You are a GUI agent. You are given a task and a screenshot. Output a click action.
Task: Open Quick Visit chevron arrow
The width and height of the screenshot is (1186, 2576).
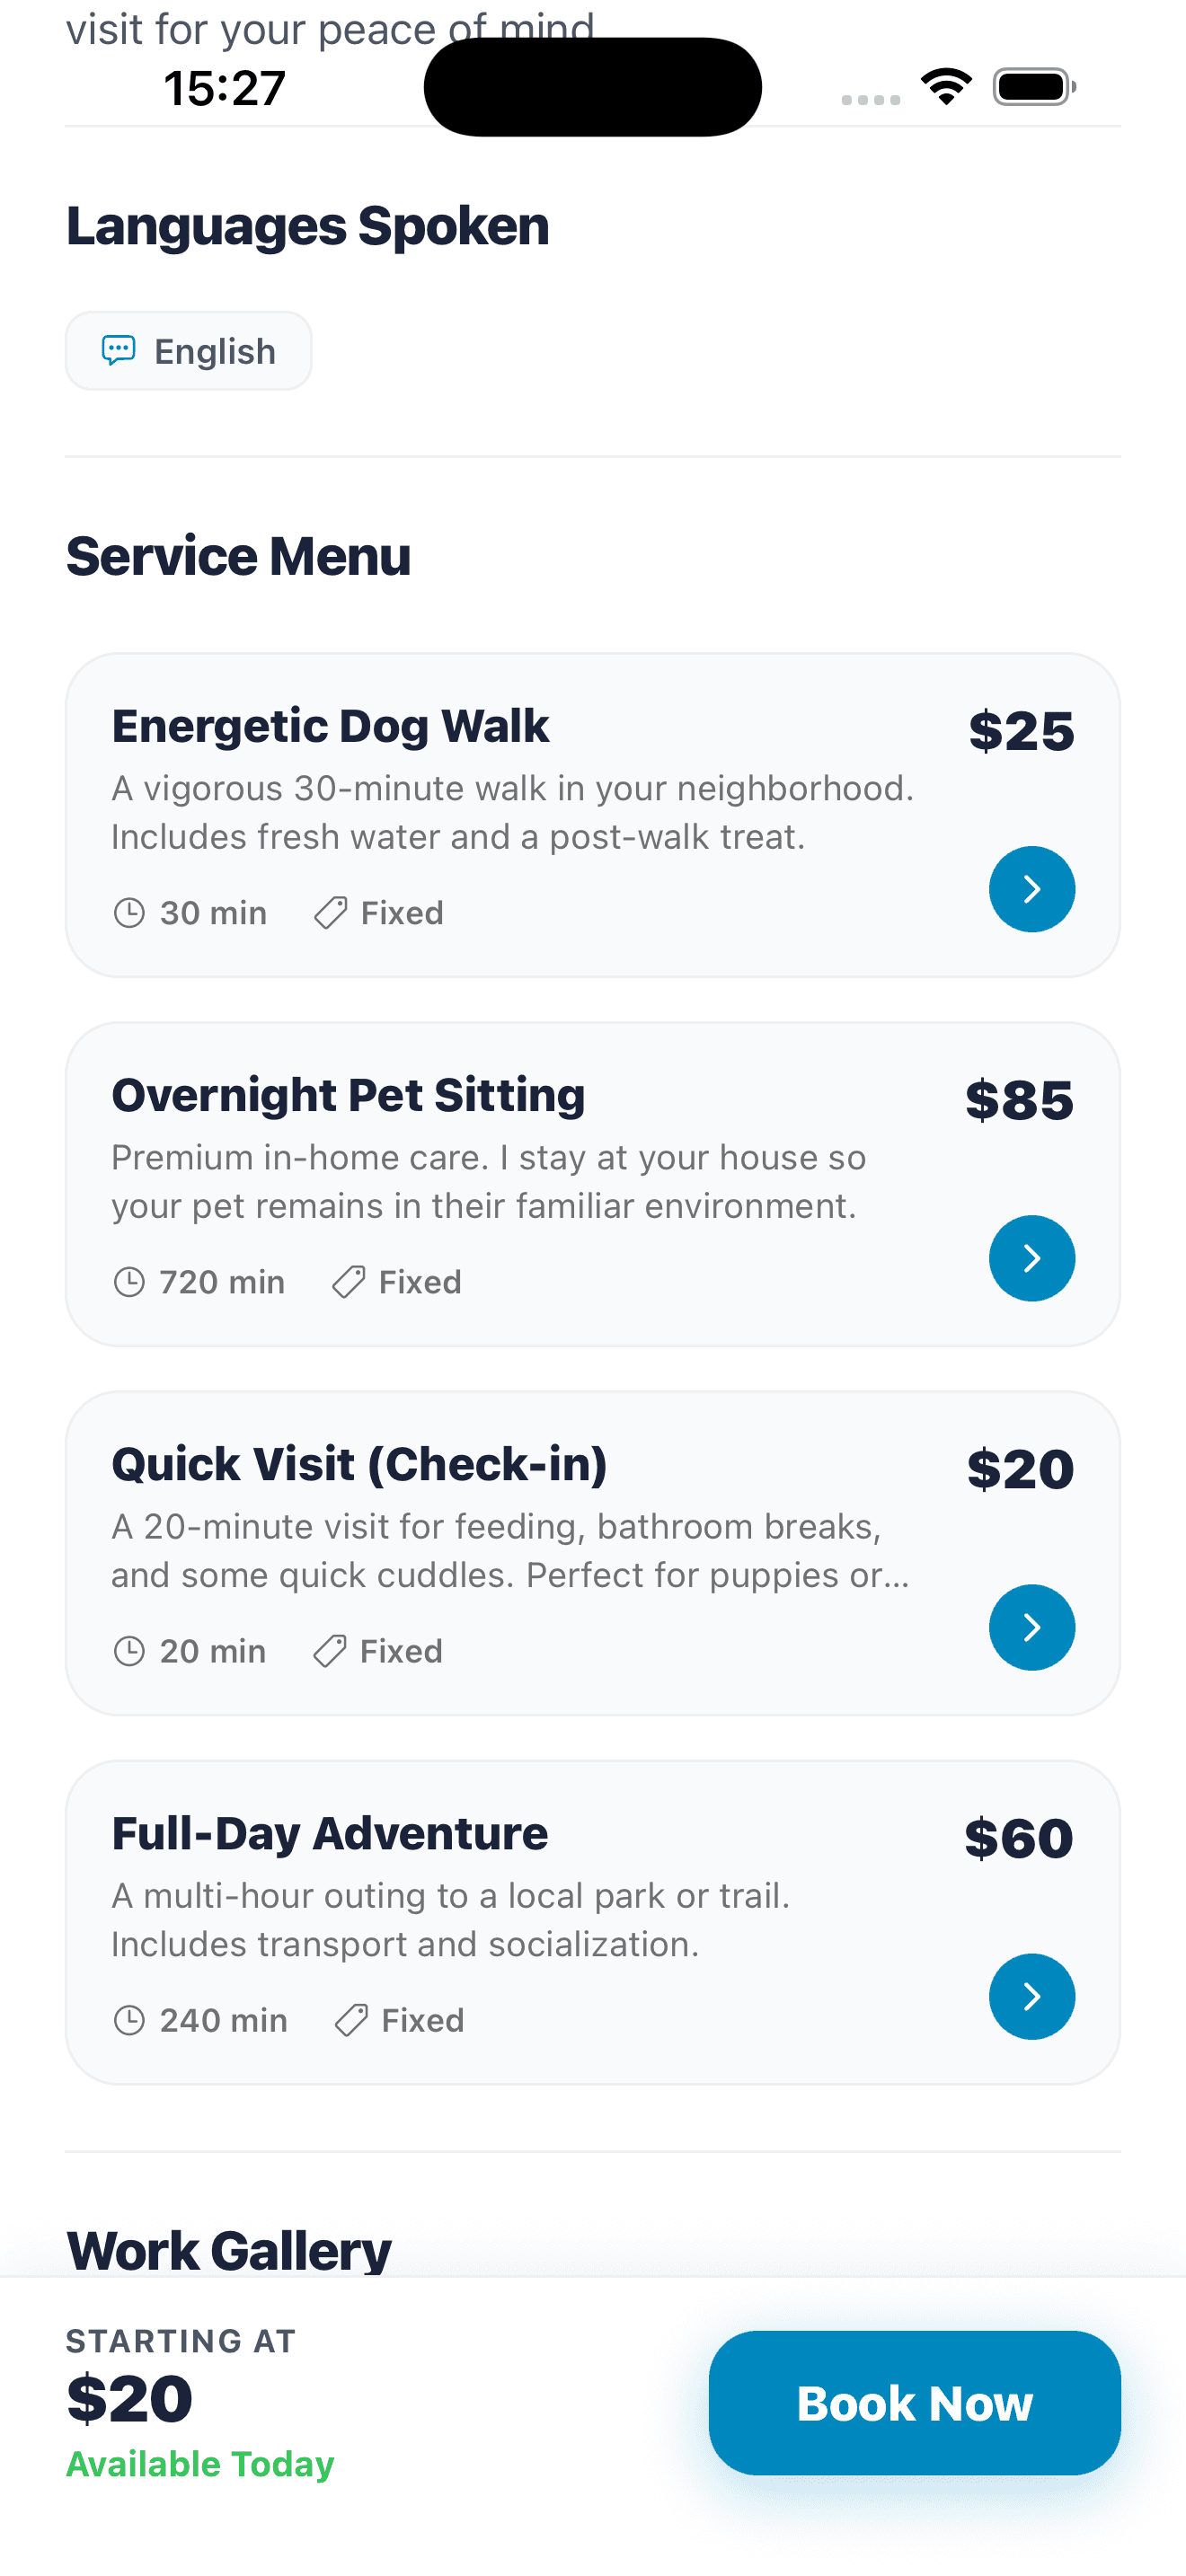coord(1031,1627)
